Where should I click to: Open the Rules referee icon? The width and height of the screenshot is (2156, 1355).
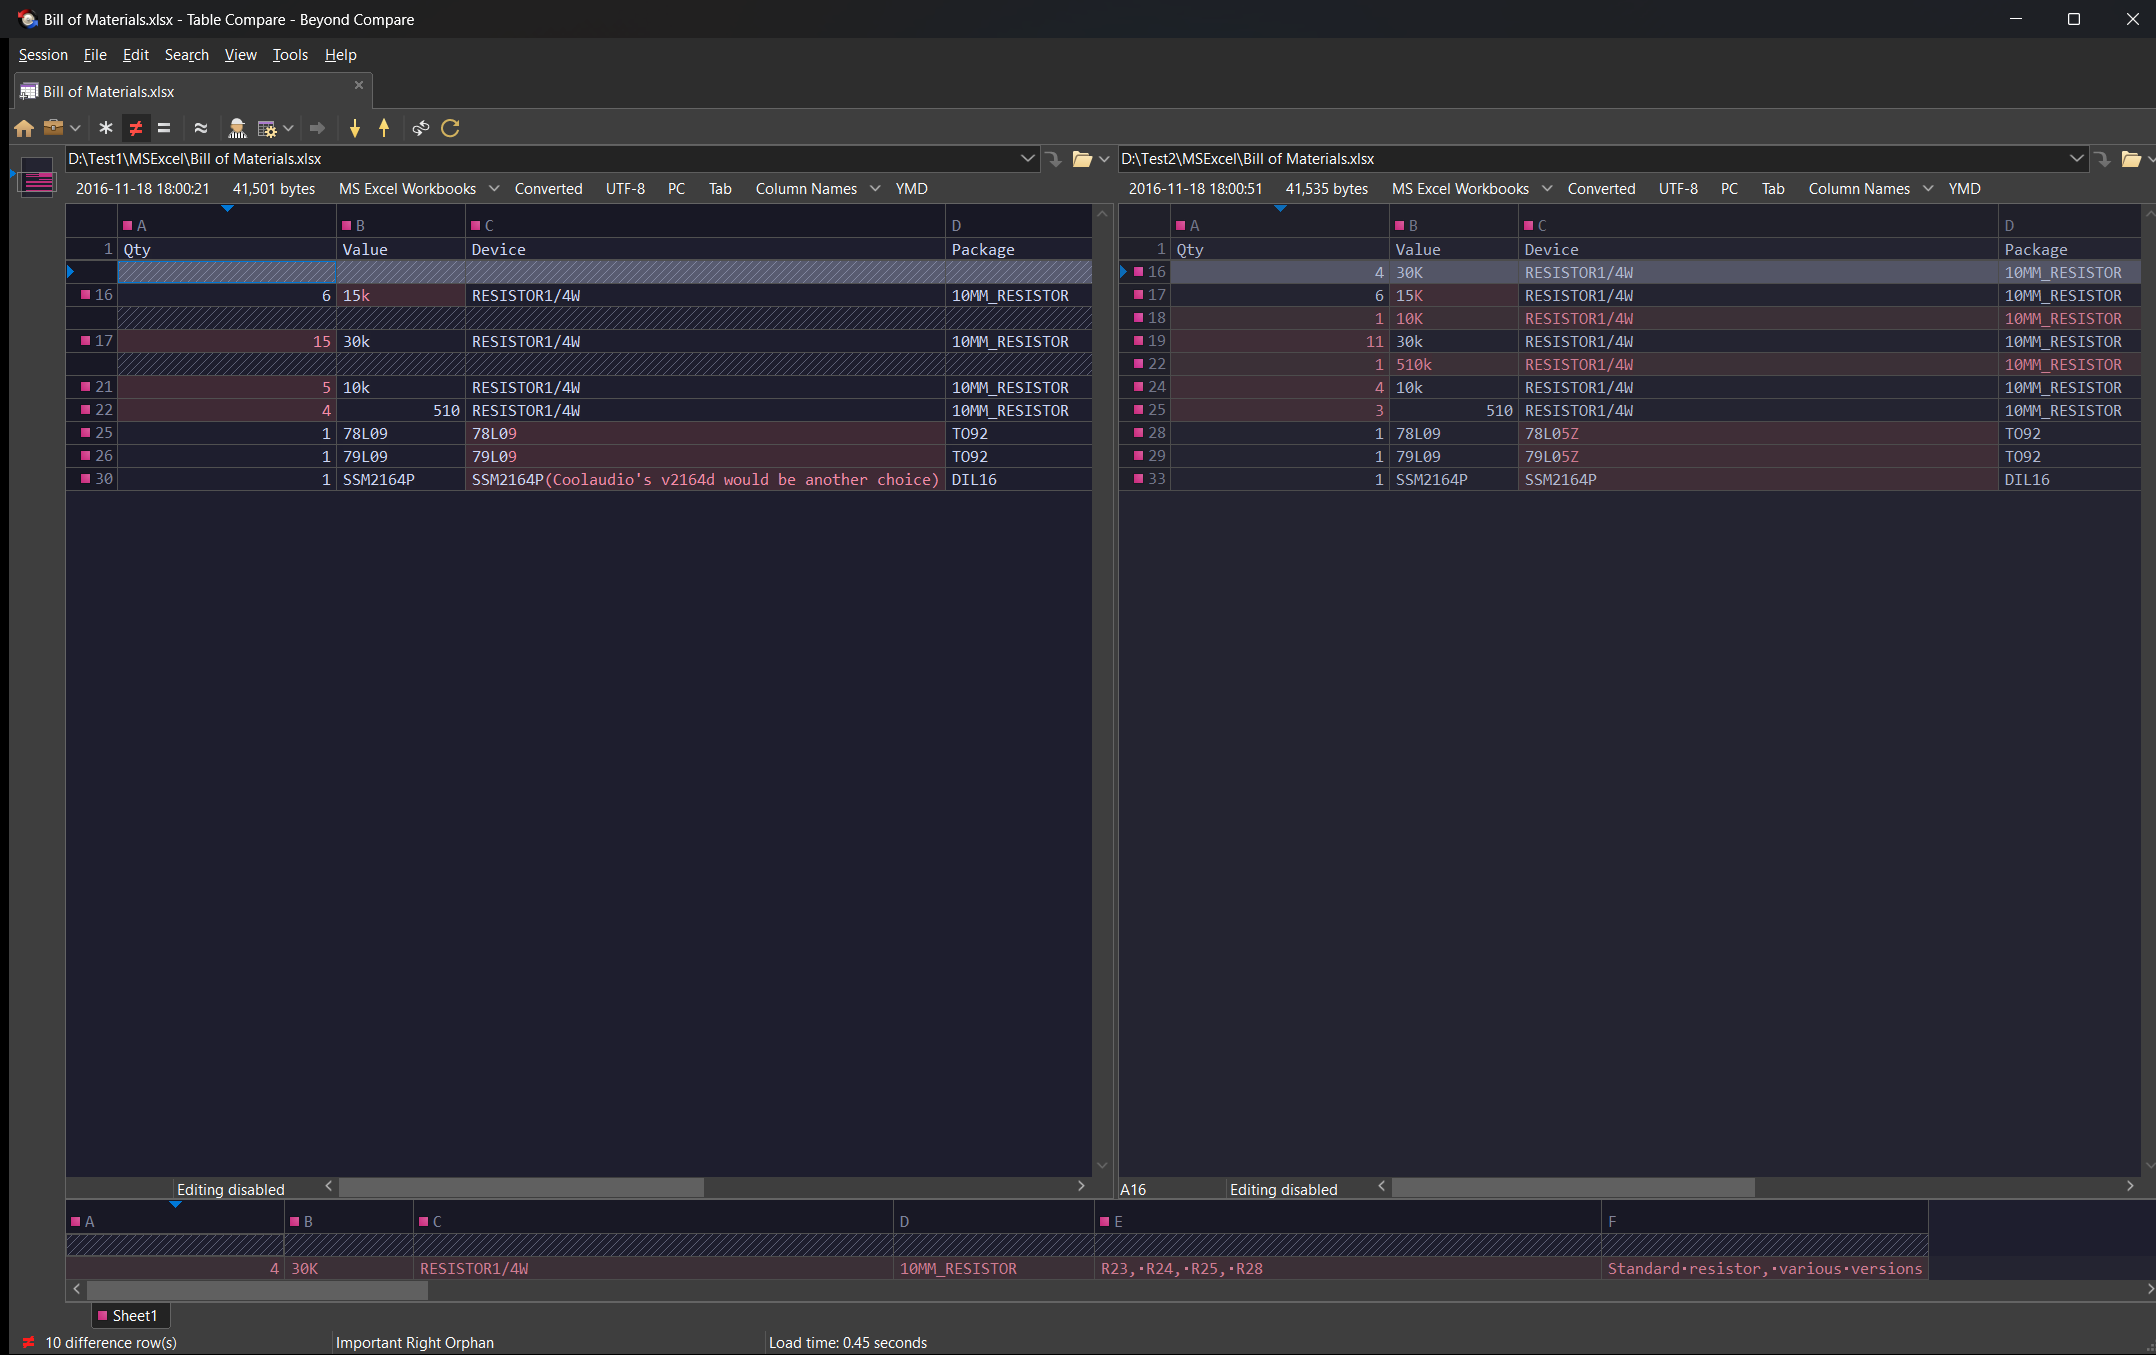tap(237, 128)
